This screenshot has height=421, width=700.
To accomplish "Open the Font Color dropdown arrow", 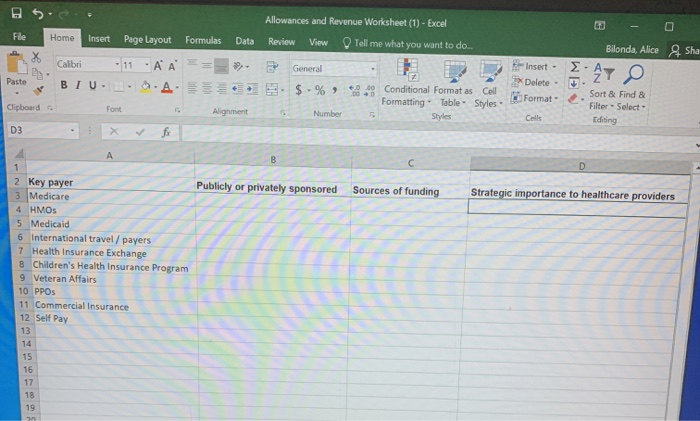I will click(177, 88).
